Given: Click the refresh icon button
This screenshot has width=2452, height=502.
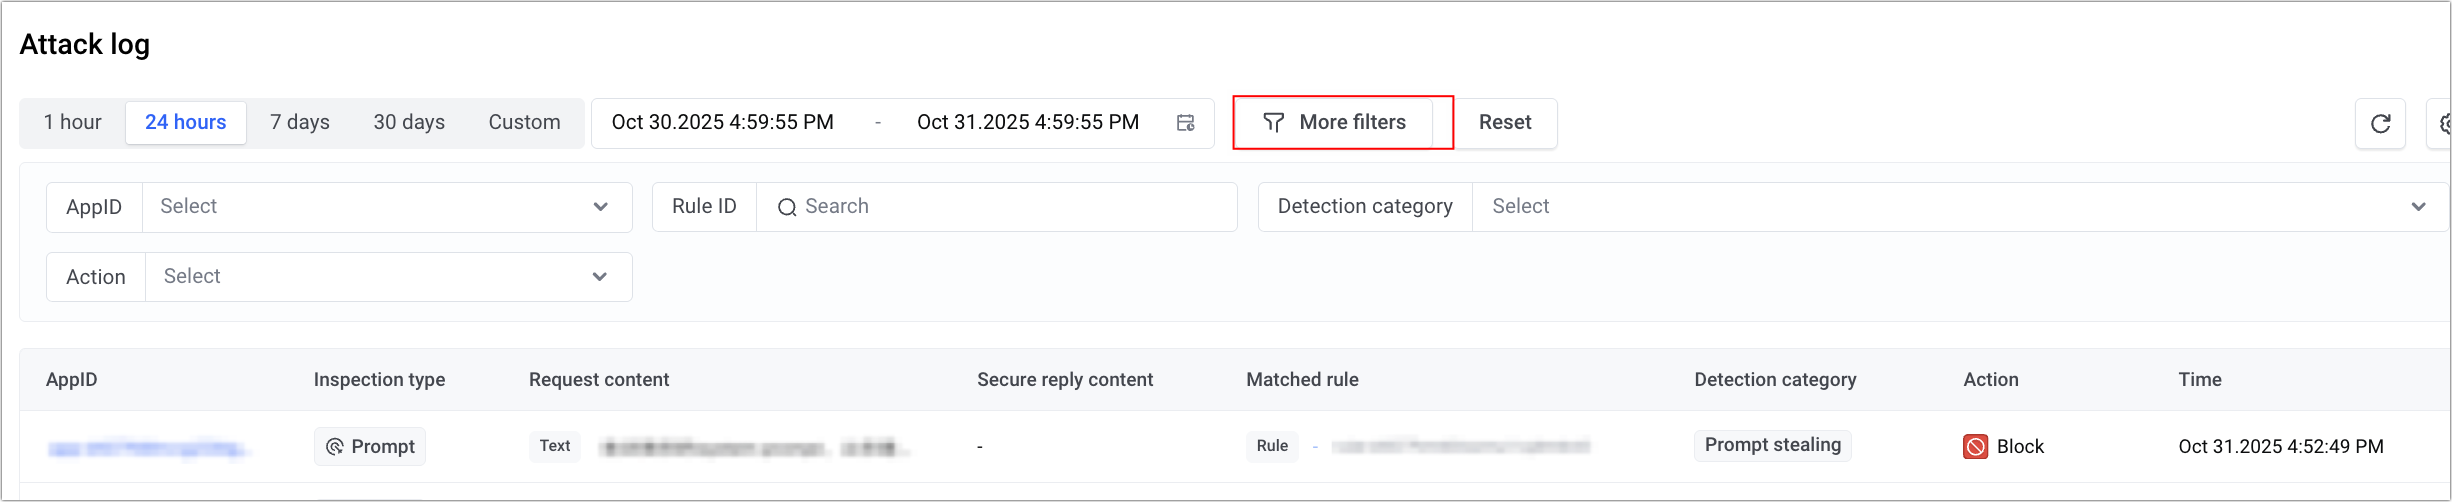Looking at the screenshot, I should coord(2380,123).
